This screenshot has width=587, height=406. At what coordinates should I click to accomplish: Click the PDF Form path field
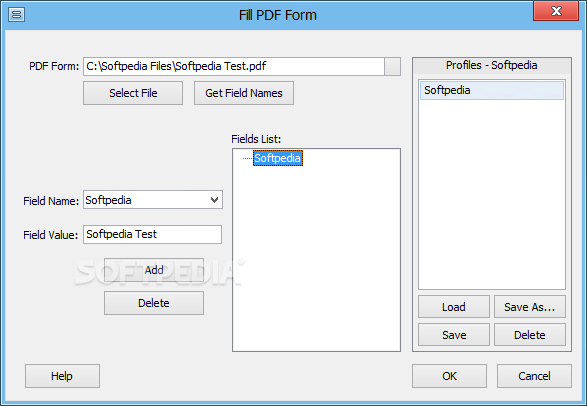234,67
